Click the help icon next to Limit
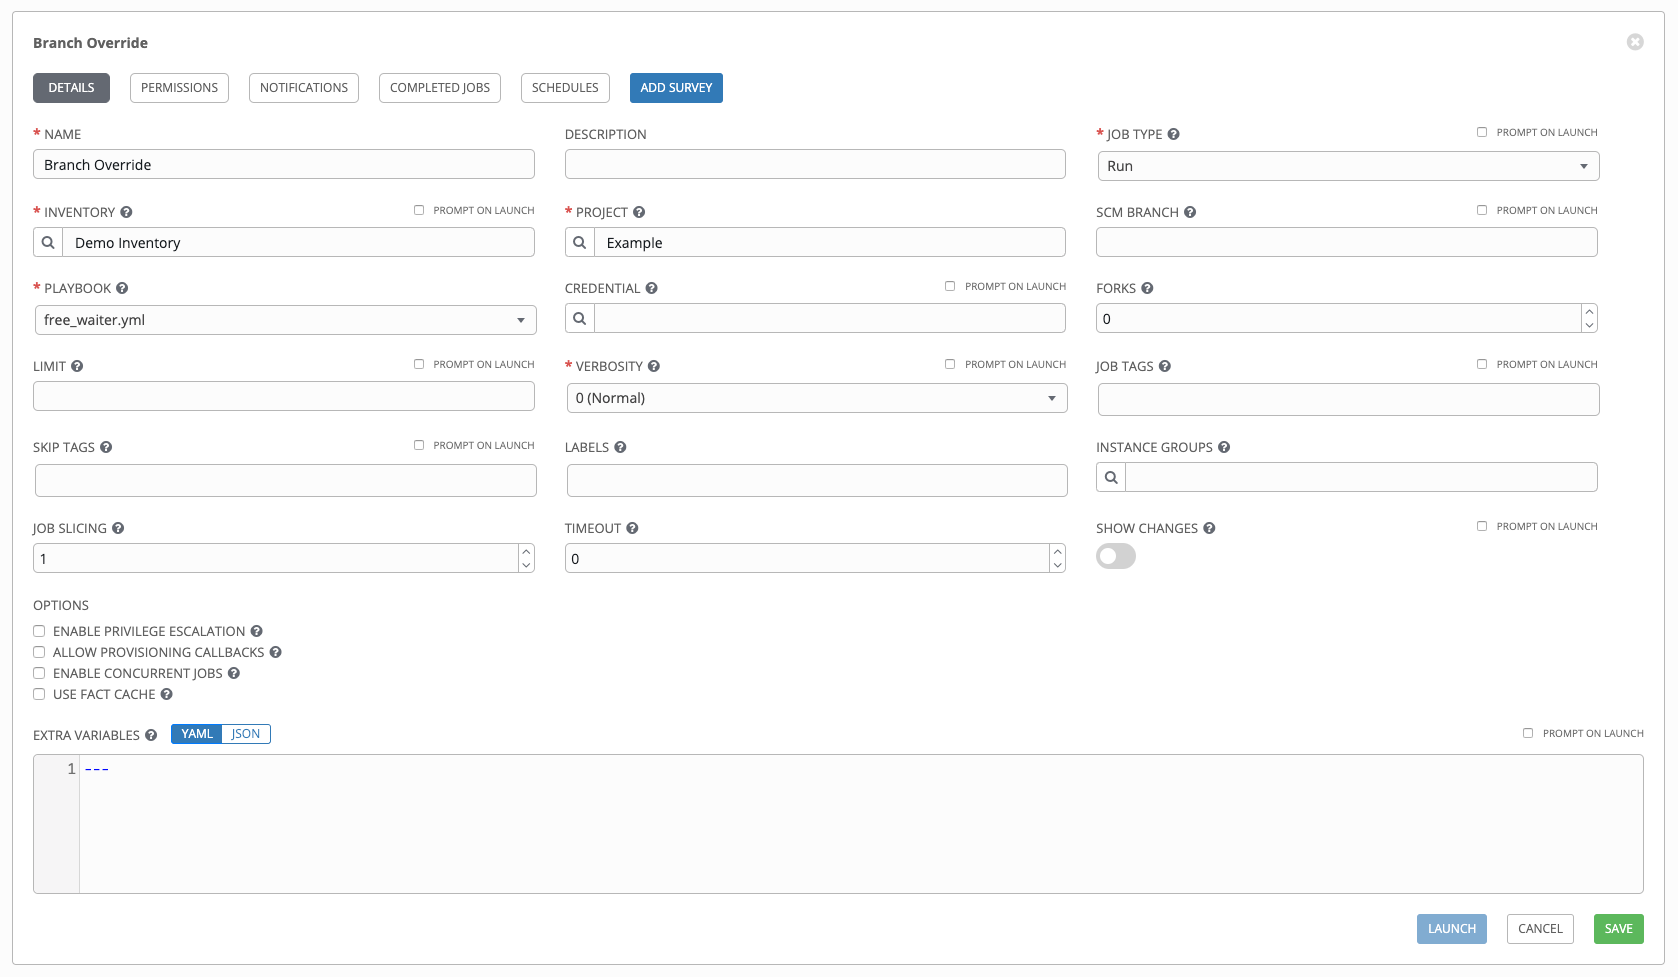Image resolution: width=1678 pixels, height=977 pixels. [x=77, y=366]
